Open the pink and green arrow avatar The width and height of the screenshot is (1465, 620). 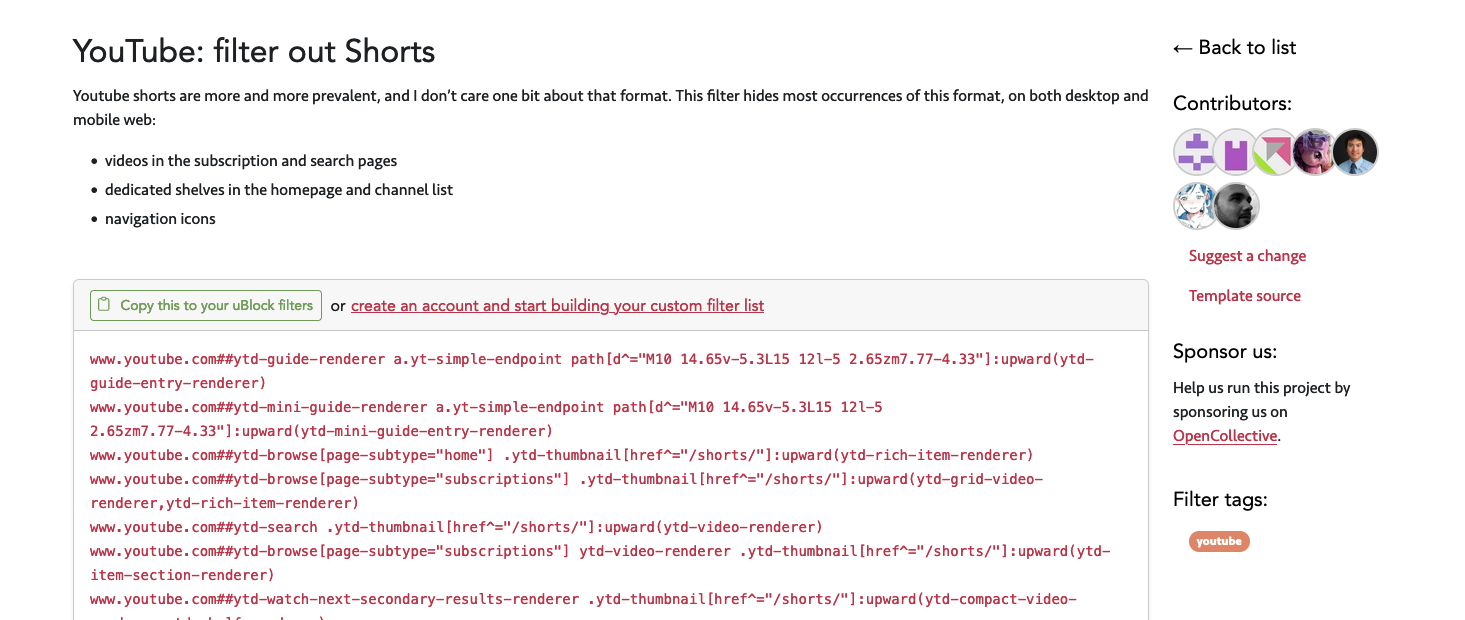(1276, 152)
